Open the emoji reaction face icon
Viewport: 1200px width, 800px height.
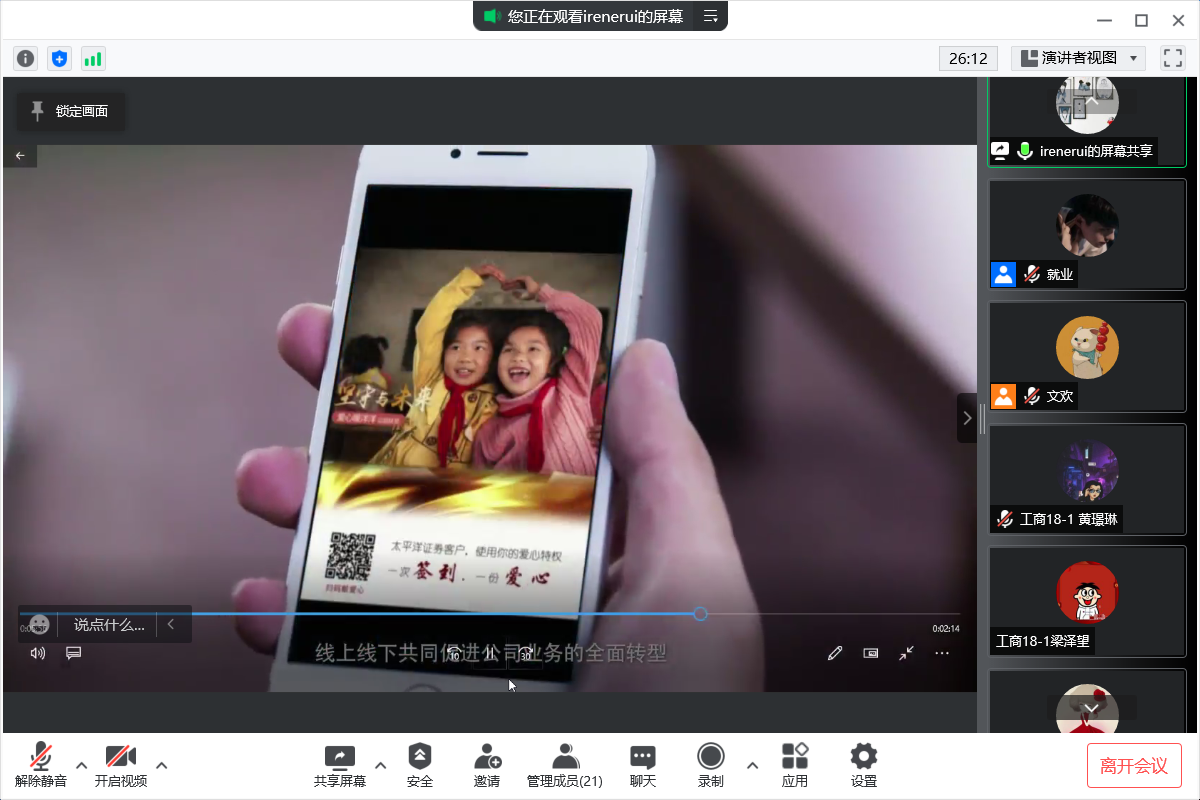coord(39,624)
